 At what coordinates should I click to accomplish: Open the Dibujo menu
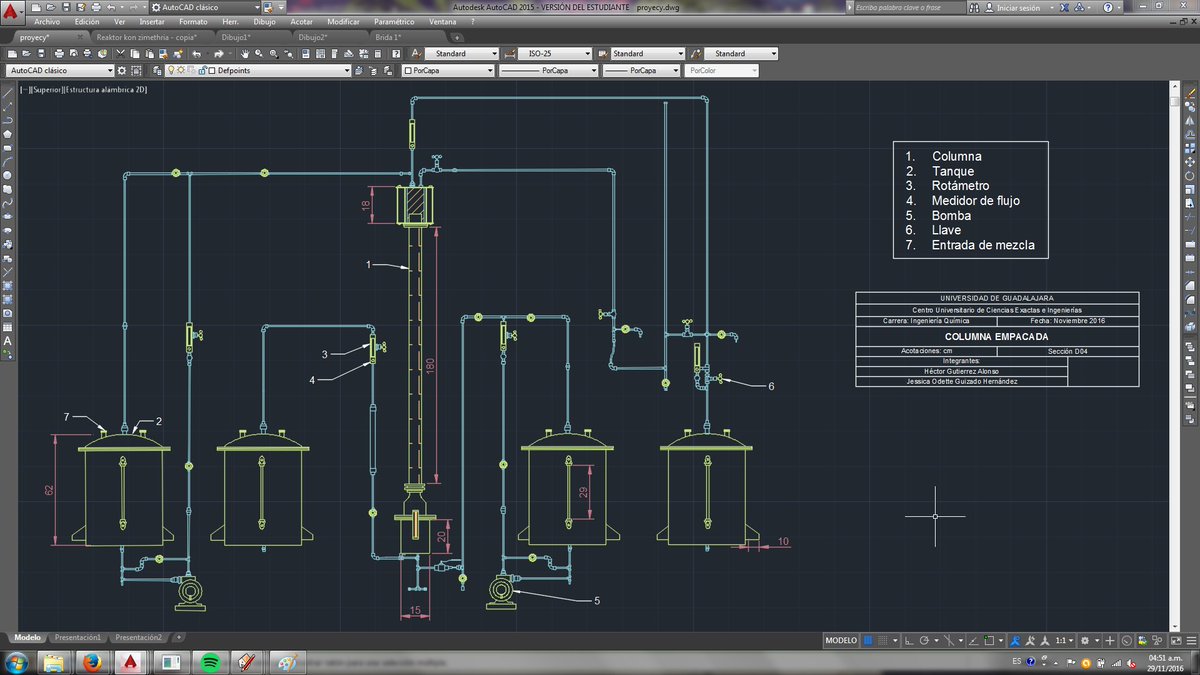tap(265, 22)
